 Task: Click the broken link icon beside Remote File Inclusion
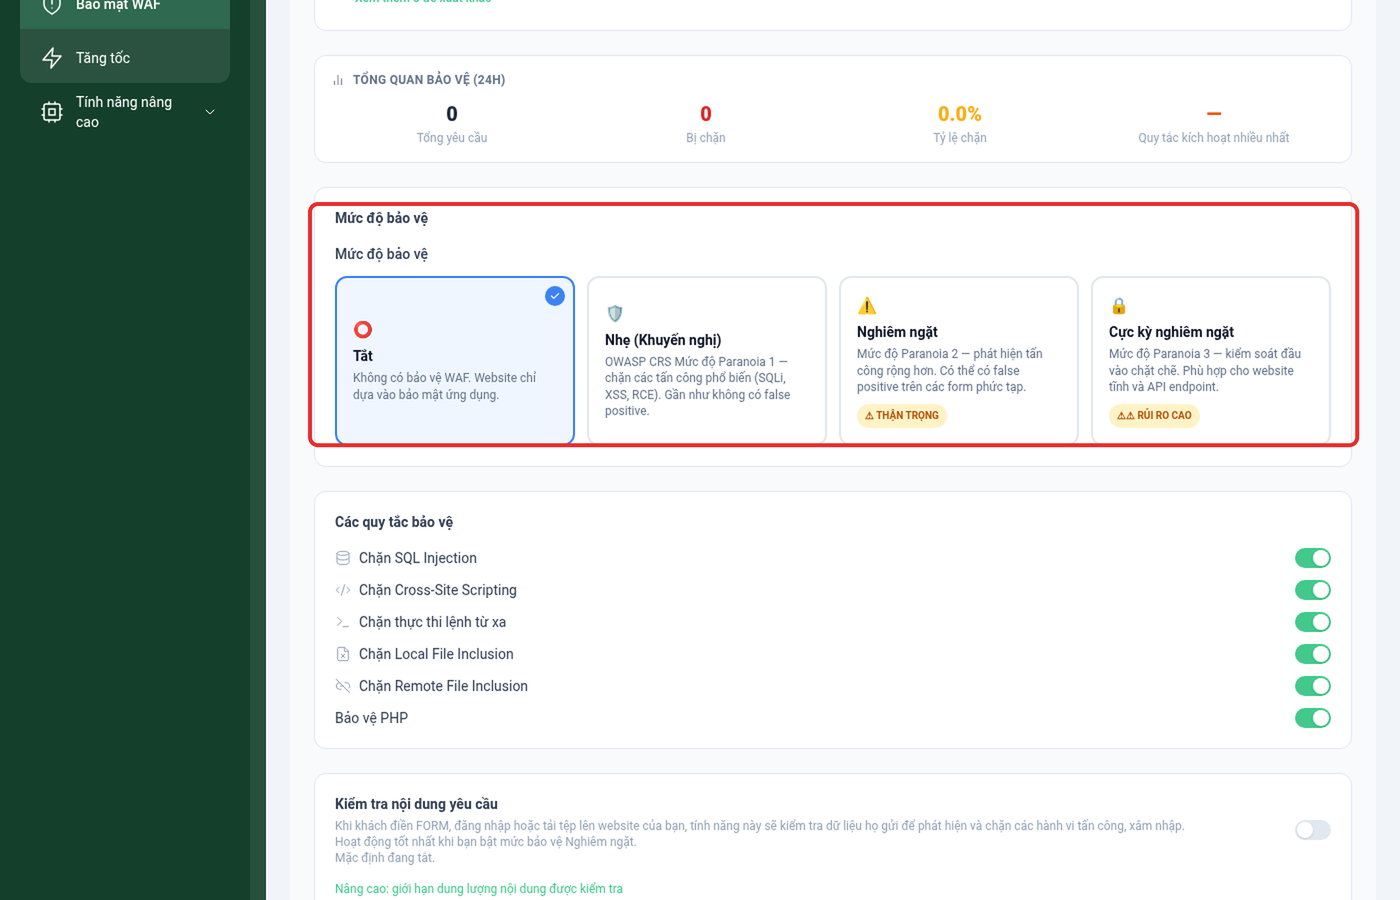point(343,686)
